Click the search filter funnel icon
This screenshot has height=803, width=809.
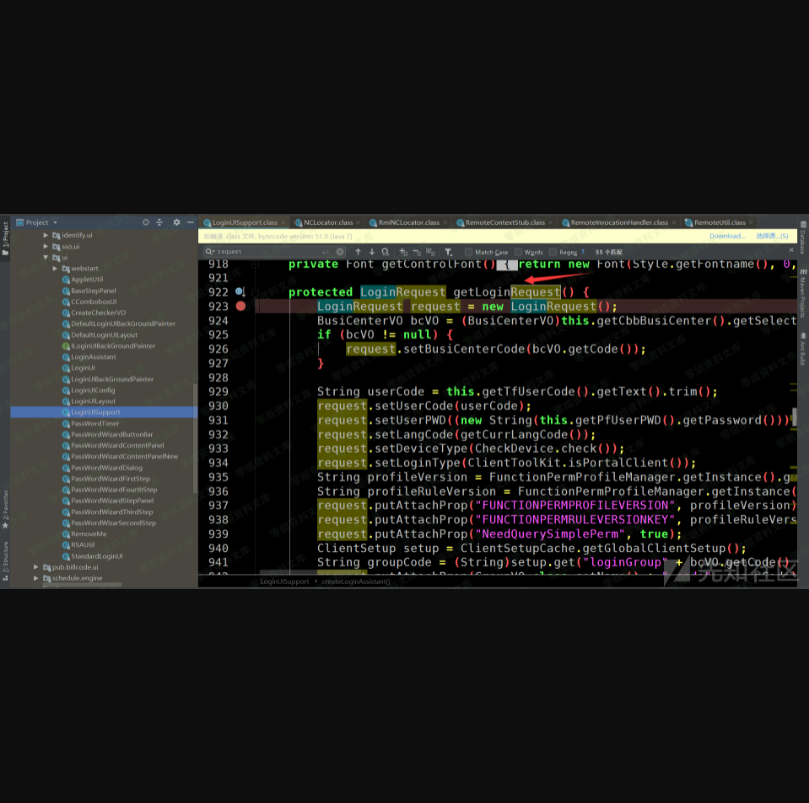(x=449, y=252)
